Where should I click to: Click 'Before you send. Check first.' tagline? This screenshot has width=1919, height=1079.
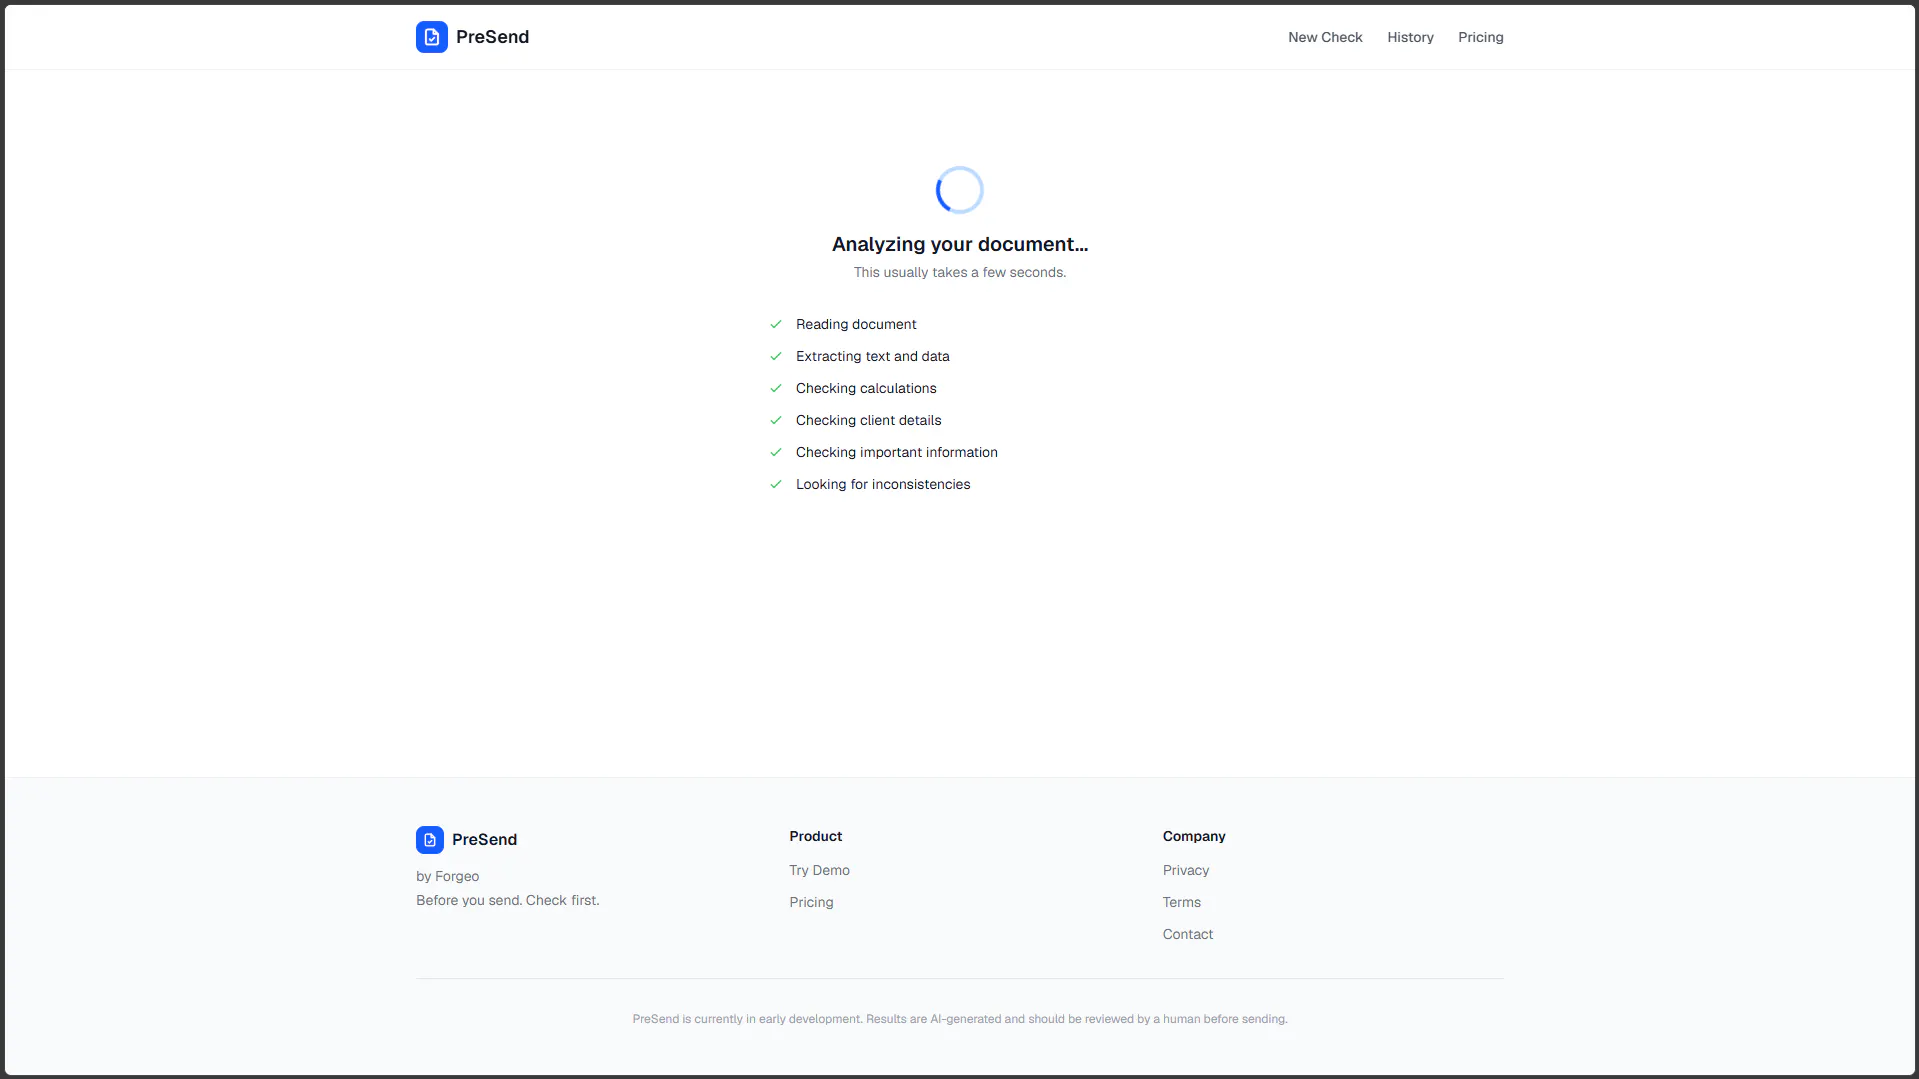click(x=508, y=900)
